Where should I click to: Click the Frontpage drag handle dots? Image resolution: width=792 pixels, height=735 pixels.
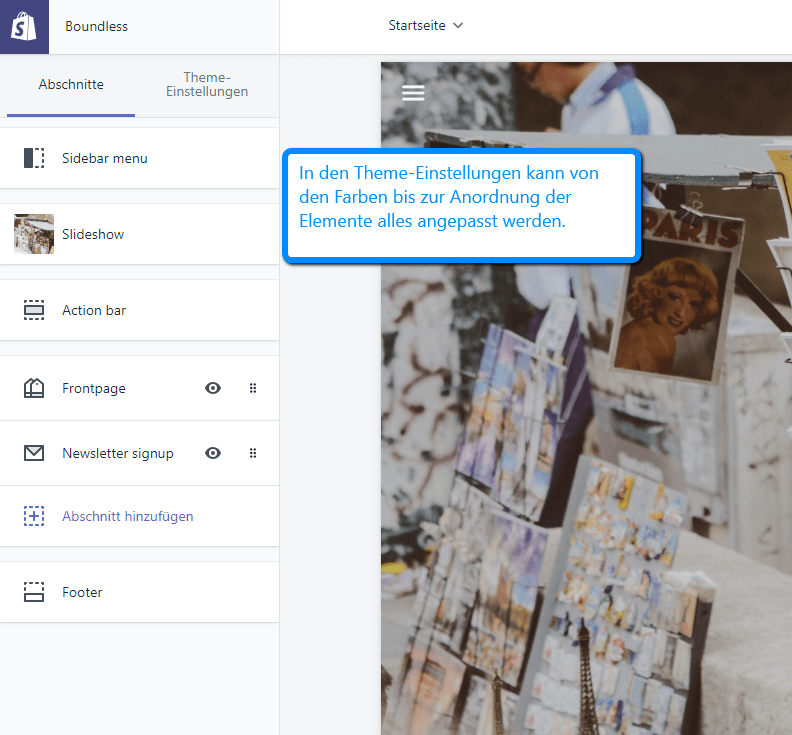click(253, 388)
